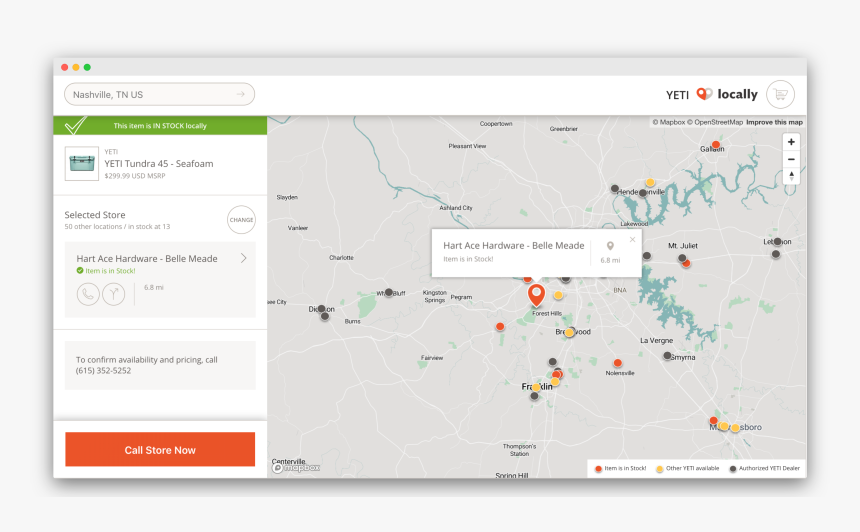Get directions icon for Hart Ace Hardware
Screen dimensions: 860x532
114,294
